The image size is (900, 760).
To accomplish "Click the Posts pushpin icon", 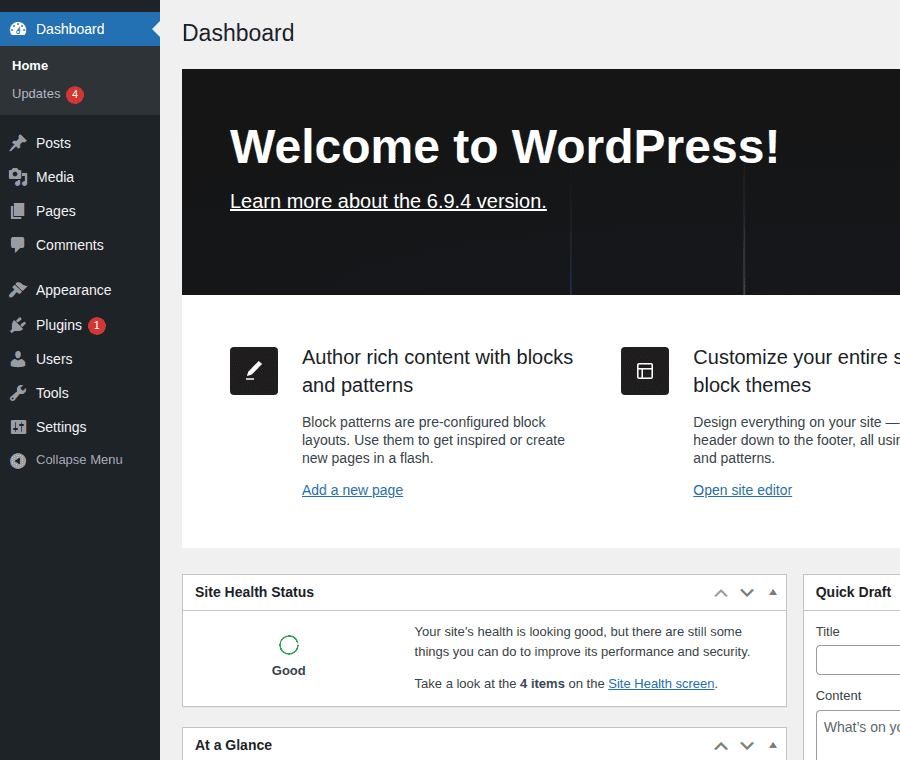I will click(18, 143).
